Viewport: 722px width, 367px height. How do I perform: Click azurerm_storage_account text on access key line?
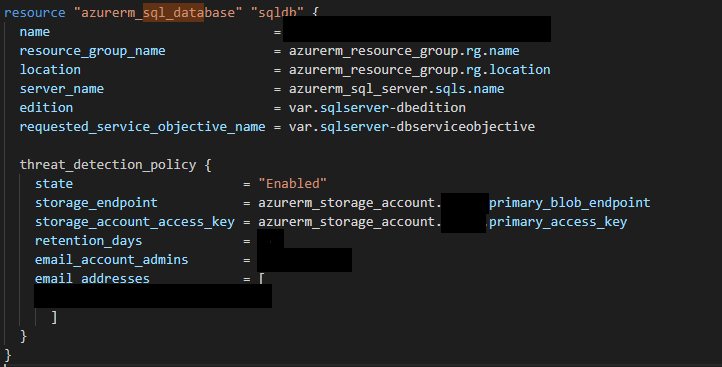point(346,221)
